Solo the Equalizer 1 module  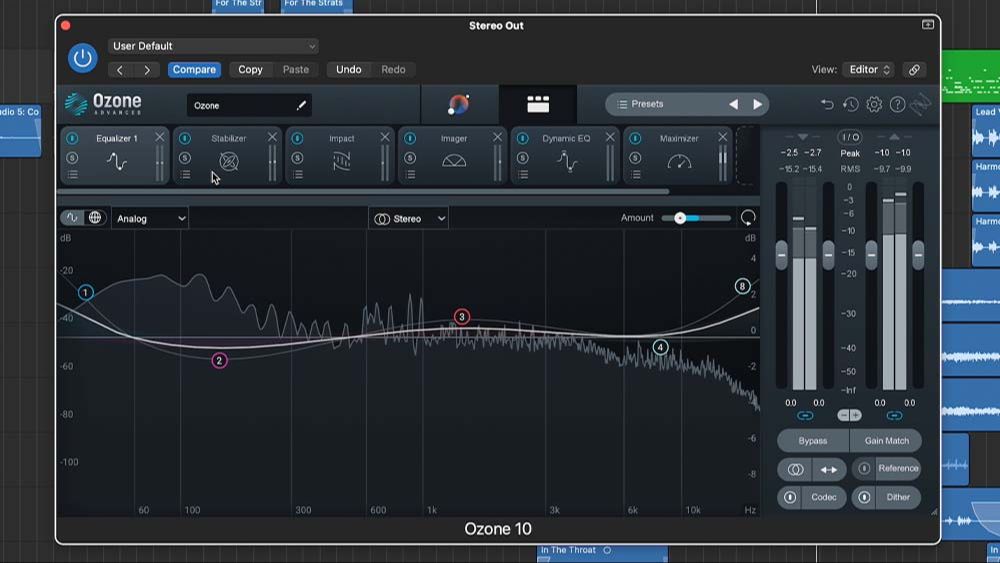[x=72, y=157]
